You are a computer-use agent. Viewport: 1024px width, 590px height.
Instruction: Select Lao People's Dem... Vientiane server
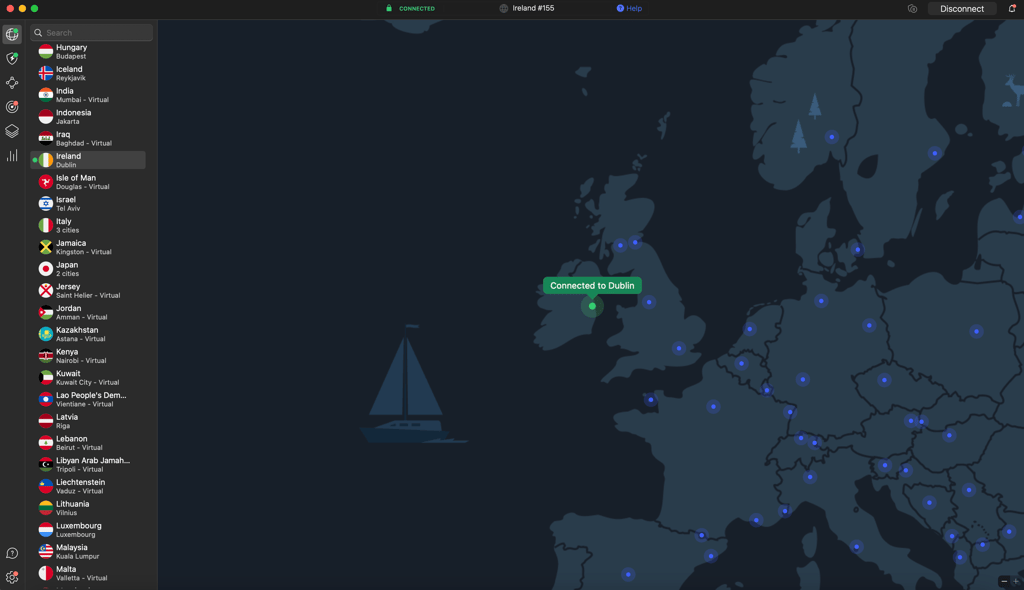tap(88, 399)
